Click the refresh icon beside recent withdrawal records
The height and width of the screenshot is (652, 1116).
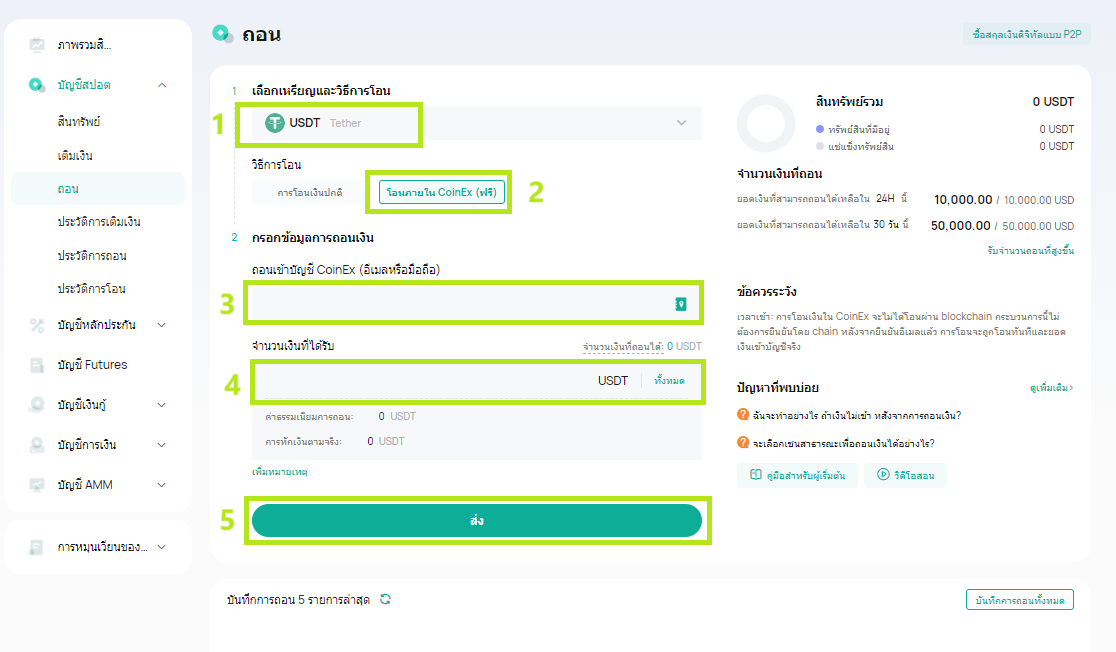385,599
